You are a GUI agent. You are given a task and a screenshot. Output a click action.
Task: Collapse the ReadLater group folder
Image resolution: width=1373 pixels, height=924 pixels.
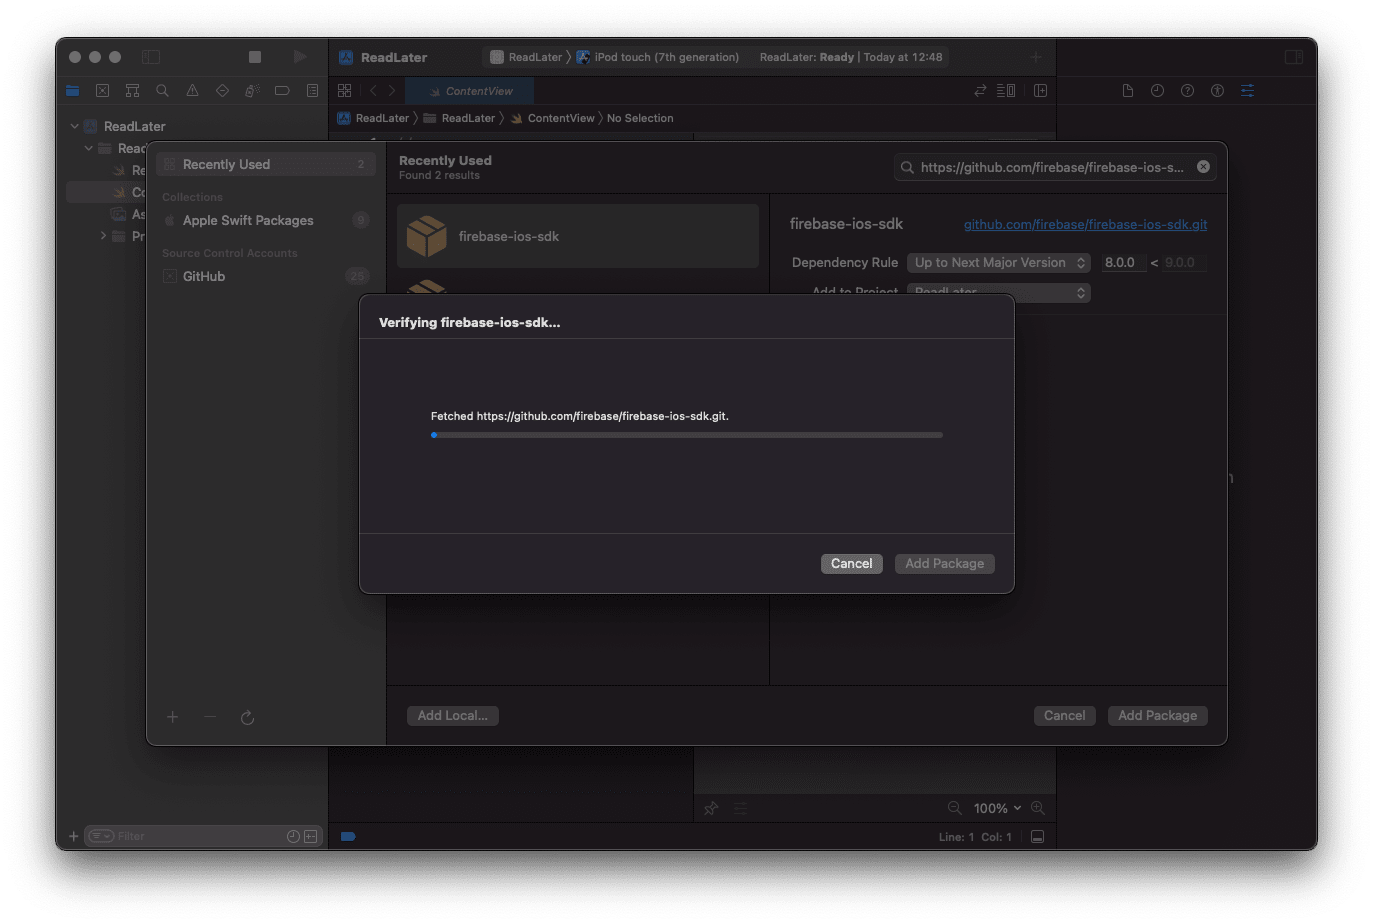click(89, 148)
